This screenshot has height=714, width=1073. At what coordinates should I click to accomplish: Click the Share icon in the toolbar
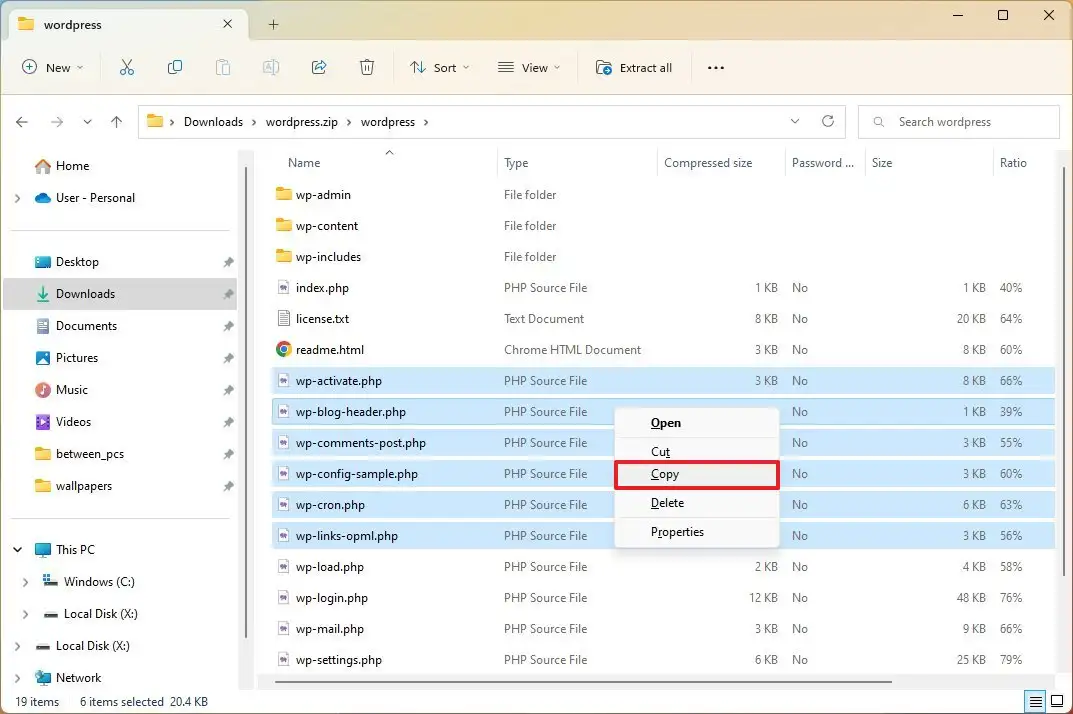point(318,67)
